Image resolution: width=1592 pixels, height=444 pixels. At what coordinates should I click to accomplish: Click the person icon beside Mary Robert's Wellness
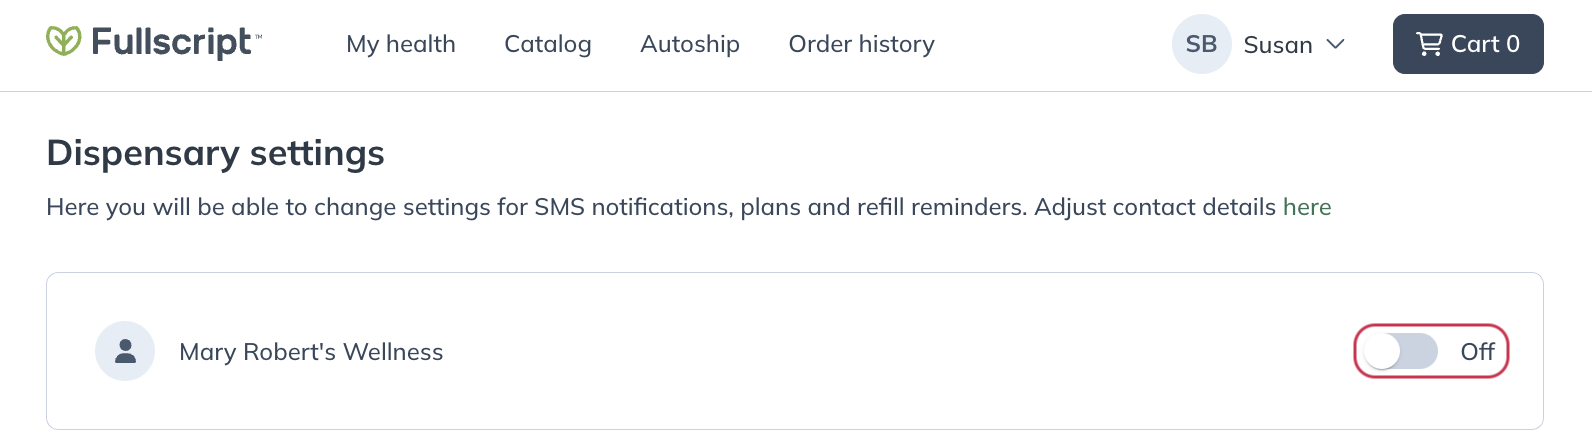pyautogui.click(x=125, y=351)
